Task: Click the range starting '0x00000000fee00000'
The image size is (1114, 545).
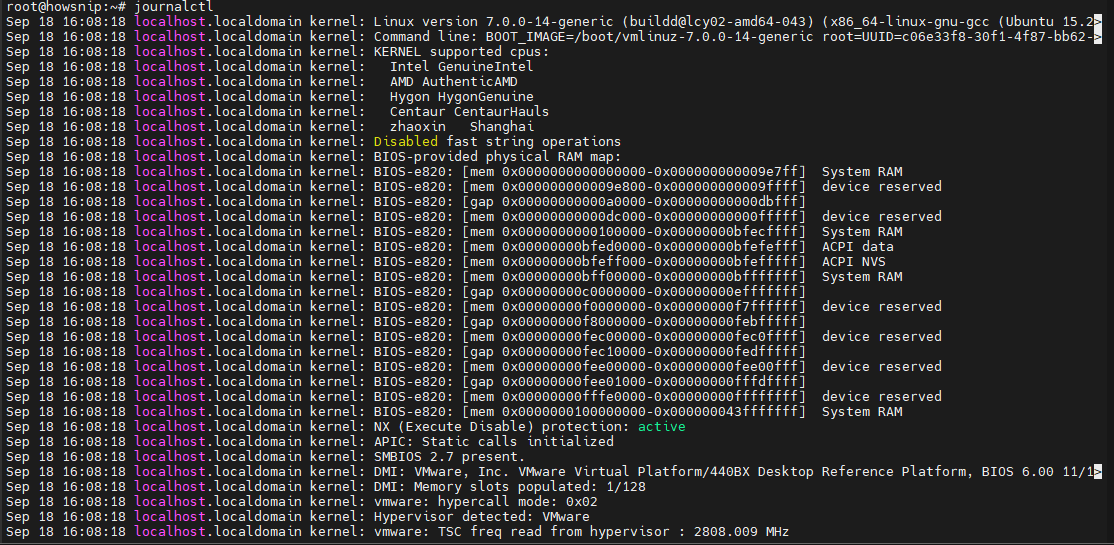Action: click(634, 367)
